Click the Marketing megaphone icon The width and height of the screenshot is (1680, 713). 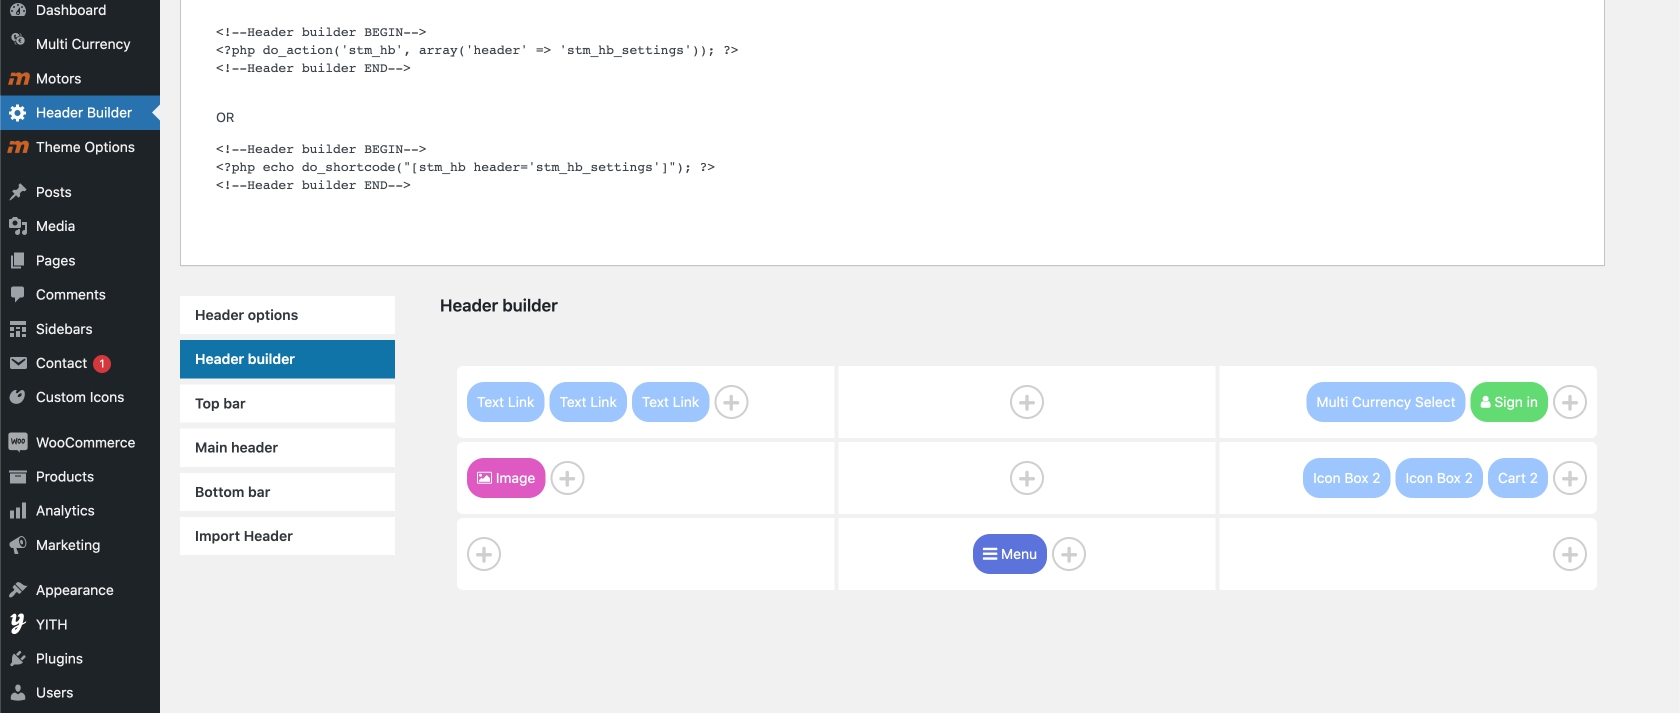pyautogui.click(x=18, y=545)
